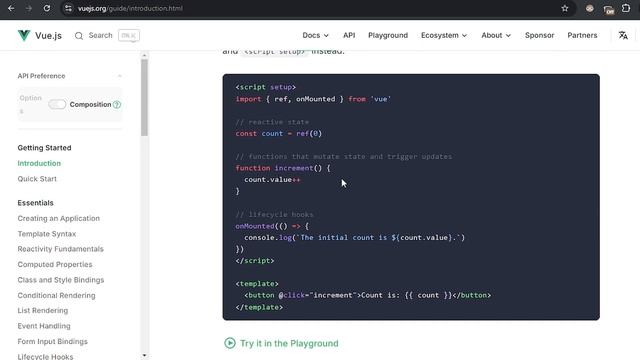Click the Vue.js logo
This screenshot has width=640, height=360.
24,36
